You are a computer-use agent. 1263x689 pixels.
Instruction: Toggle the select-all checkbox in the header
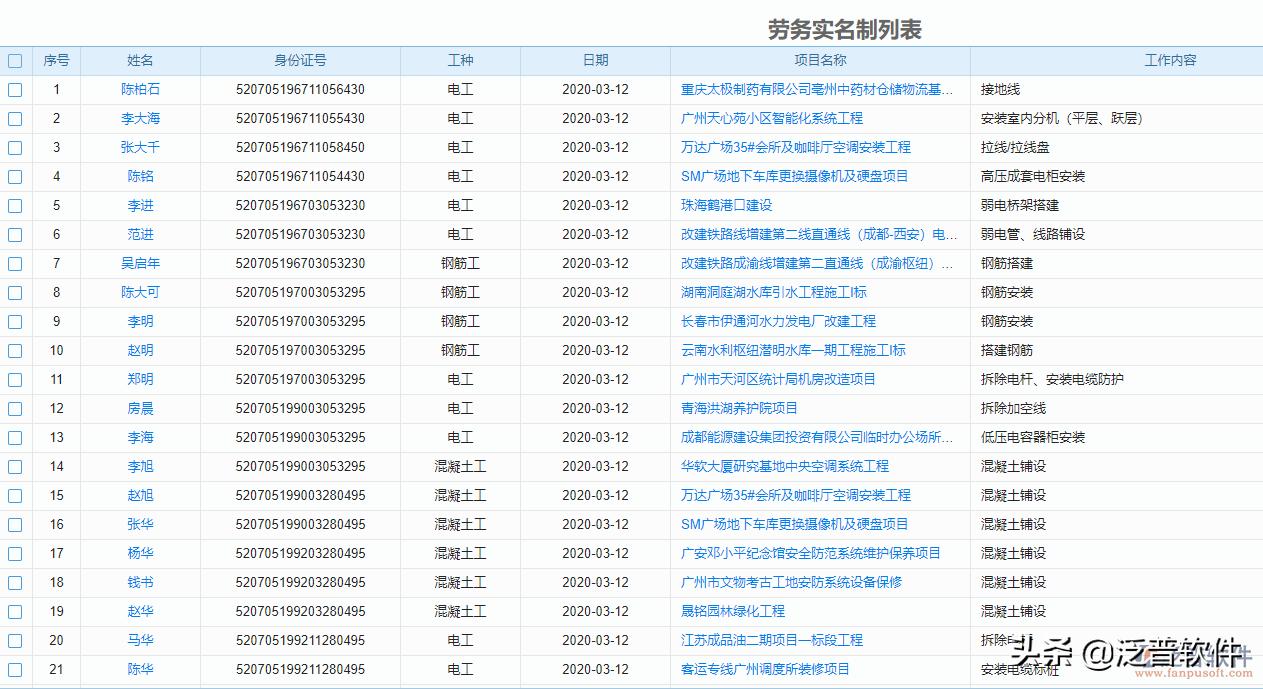coord(15,60)
